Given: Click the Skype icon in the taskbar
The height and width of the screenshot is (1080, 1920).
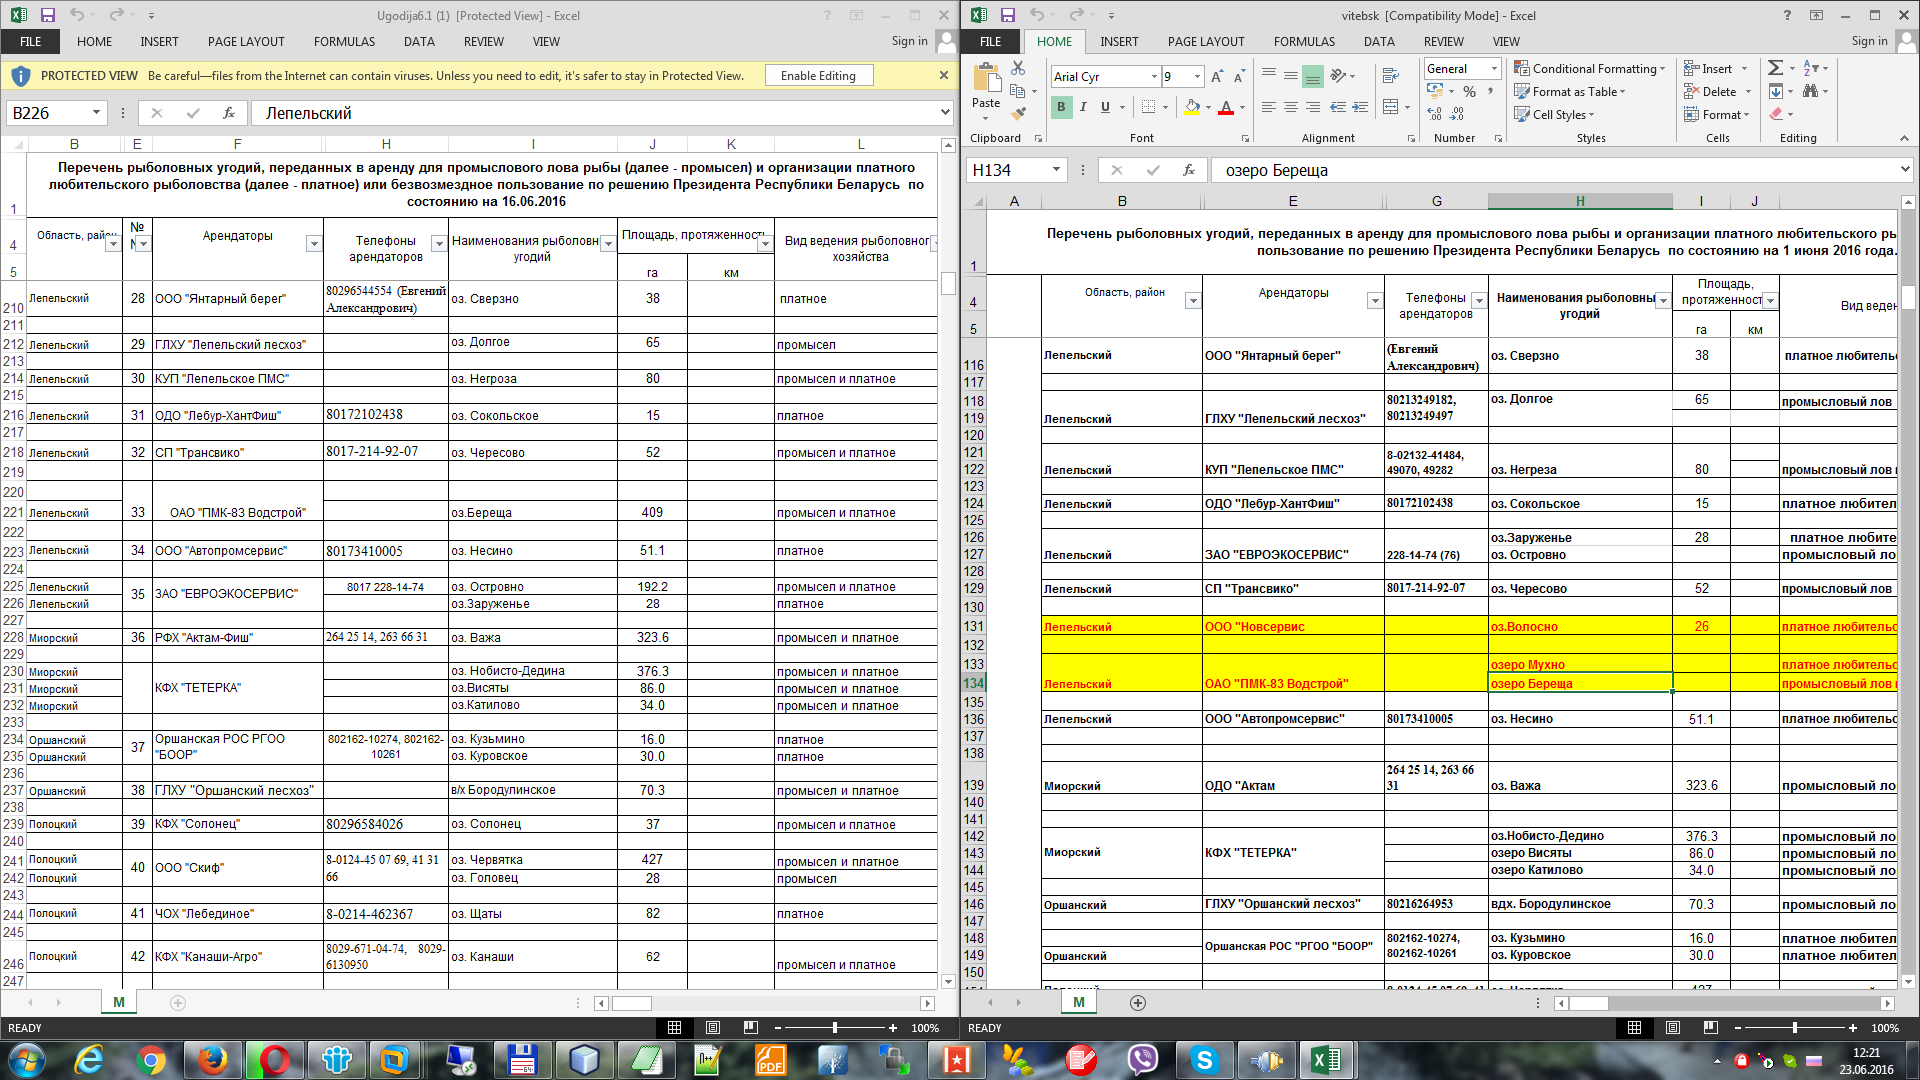Looking at the screenshot, I should pos(1204,1060).
